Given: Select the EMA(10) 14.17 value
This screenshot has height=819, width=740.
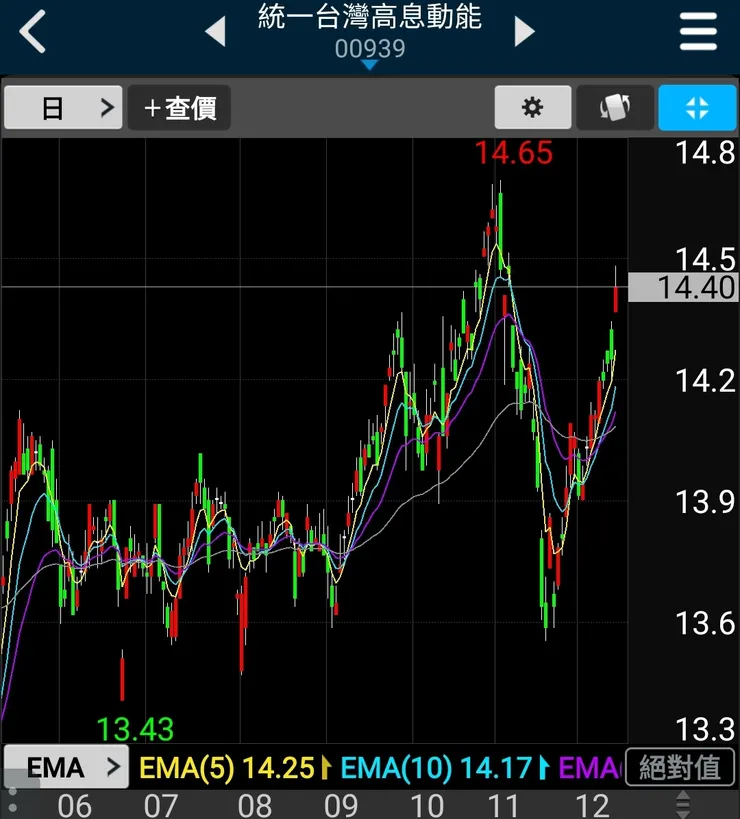Looking at the screenshot, I should [x=437, y=768].
